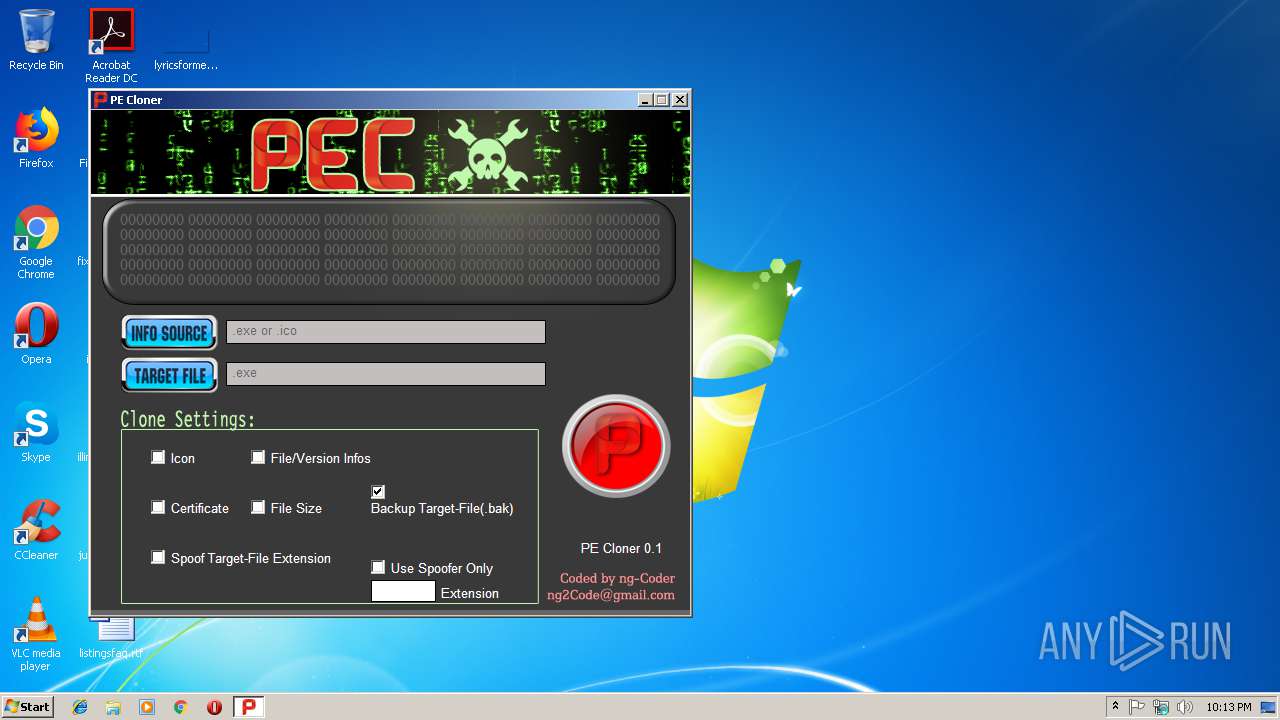Click the ng2Code@gmail.com email text

(x=611, y=595)
